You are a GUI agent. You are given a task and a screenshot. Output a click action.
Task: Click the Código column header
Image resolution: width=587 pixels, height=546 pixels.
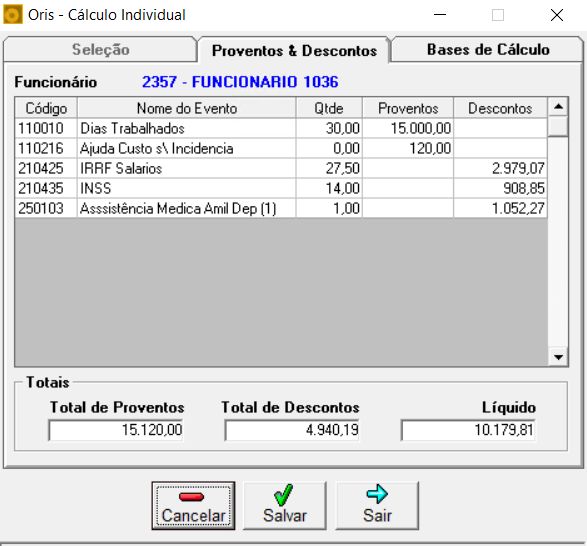point(46,108)
